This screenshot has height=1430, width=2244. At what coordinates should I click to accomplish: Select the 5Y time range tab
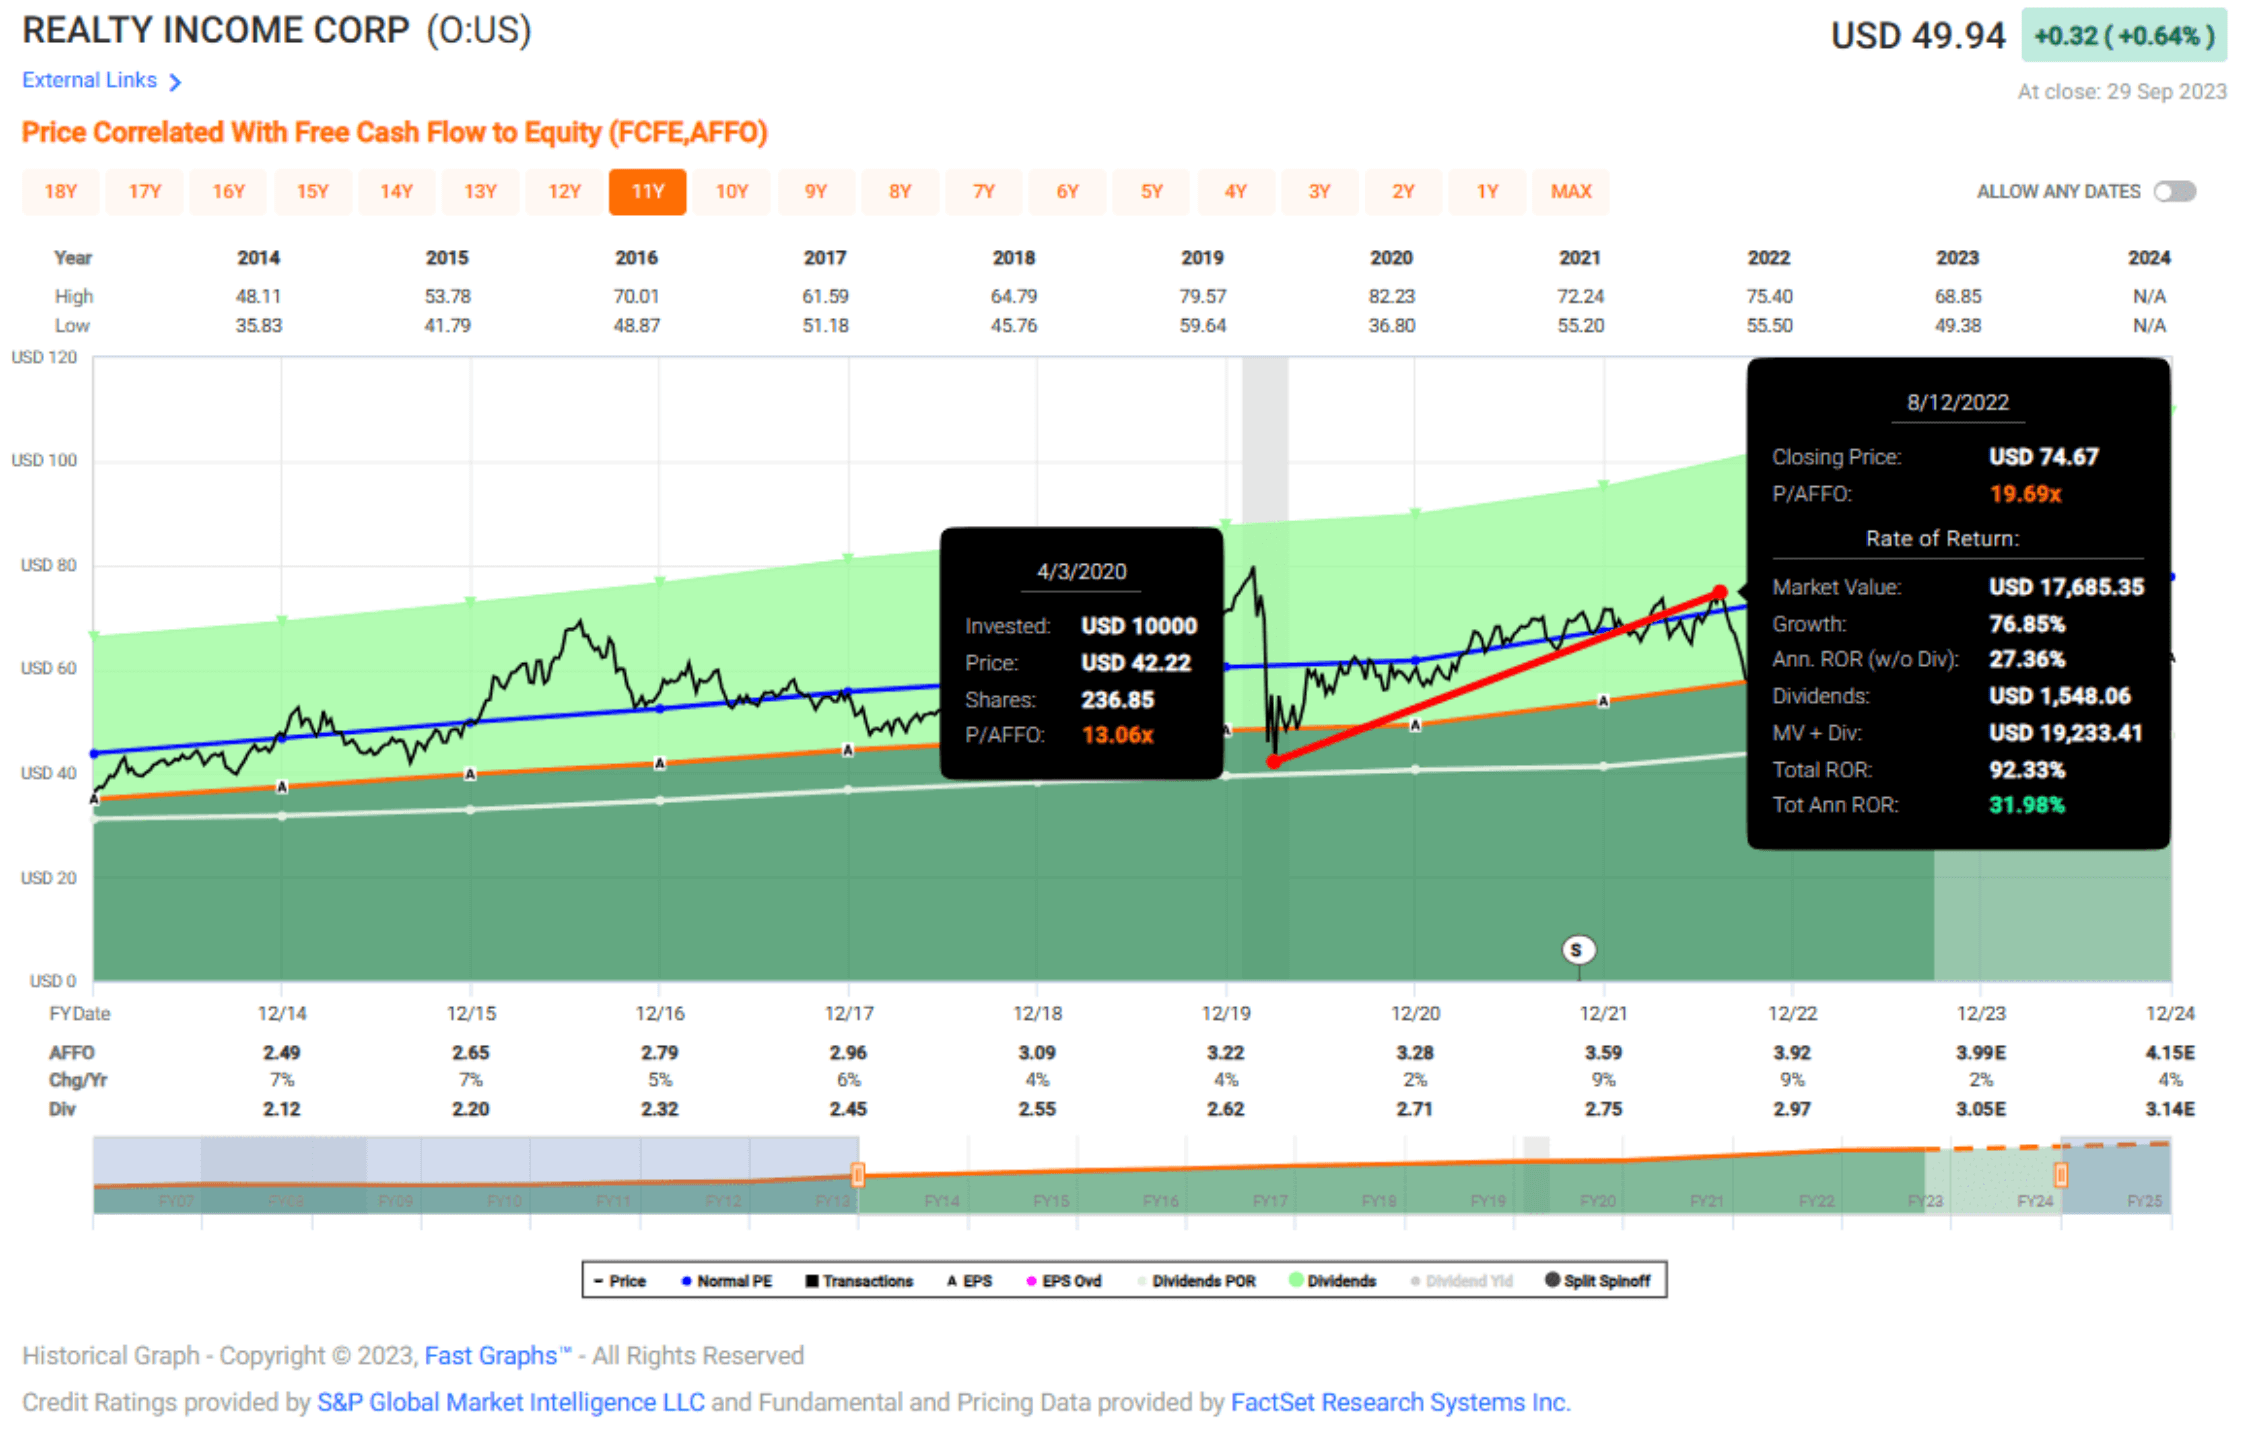click(x=1152, y=191)
